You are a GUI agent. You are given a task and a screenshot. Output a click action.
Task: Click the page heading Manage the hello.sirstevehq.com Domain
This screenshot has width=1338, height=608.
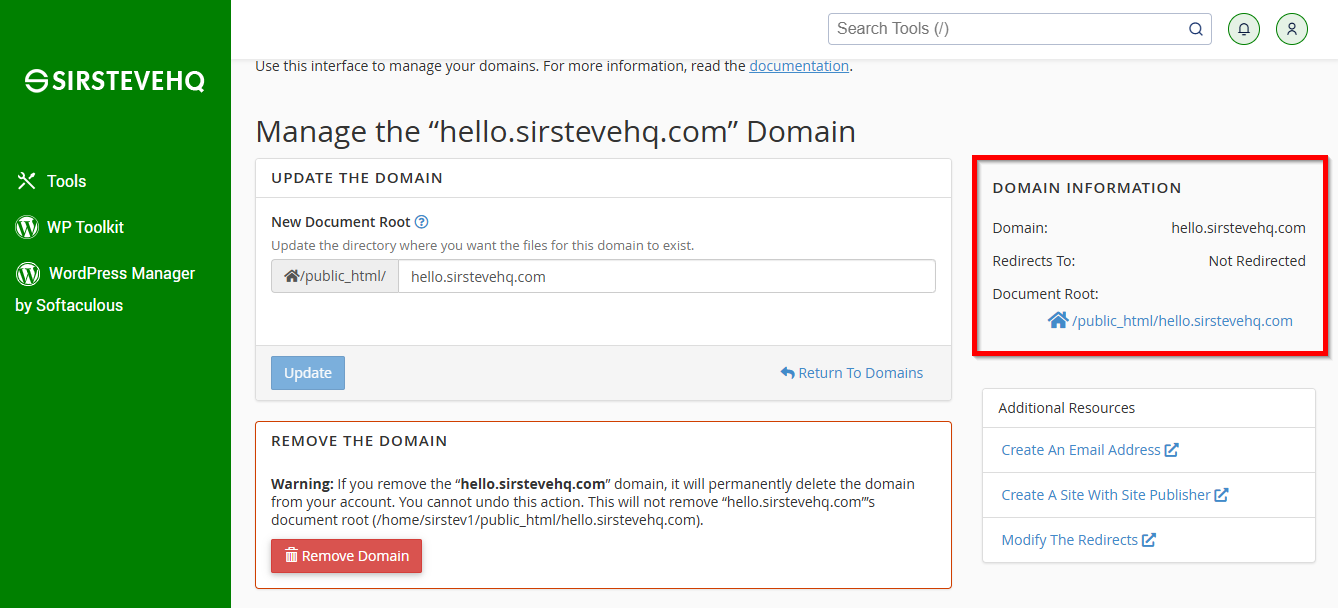[x=556, y=132]
